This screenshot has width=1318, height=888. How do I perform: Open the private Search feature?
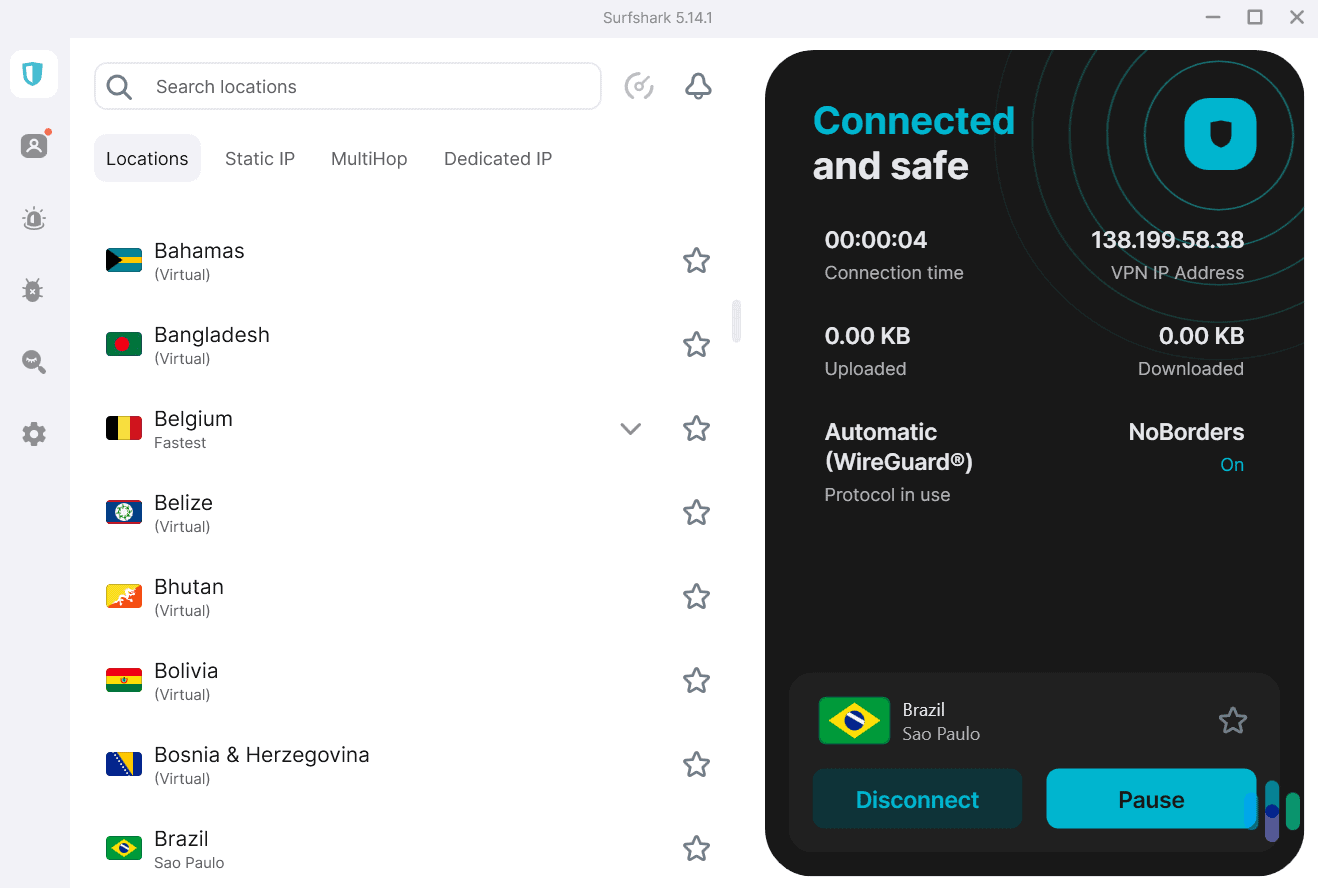pyautogui.click(x=33, y=362)
